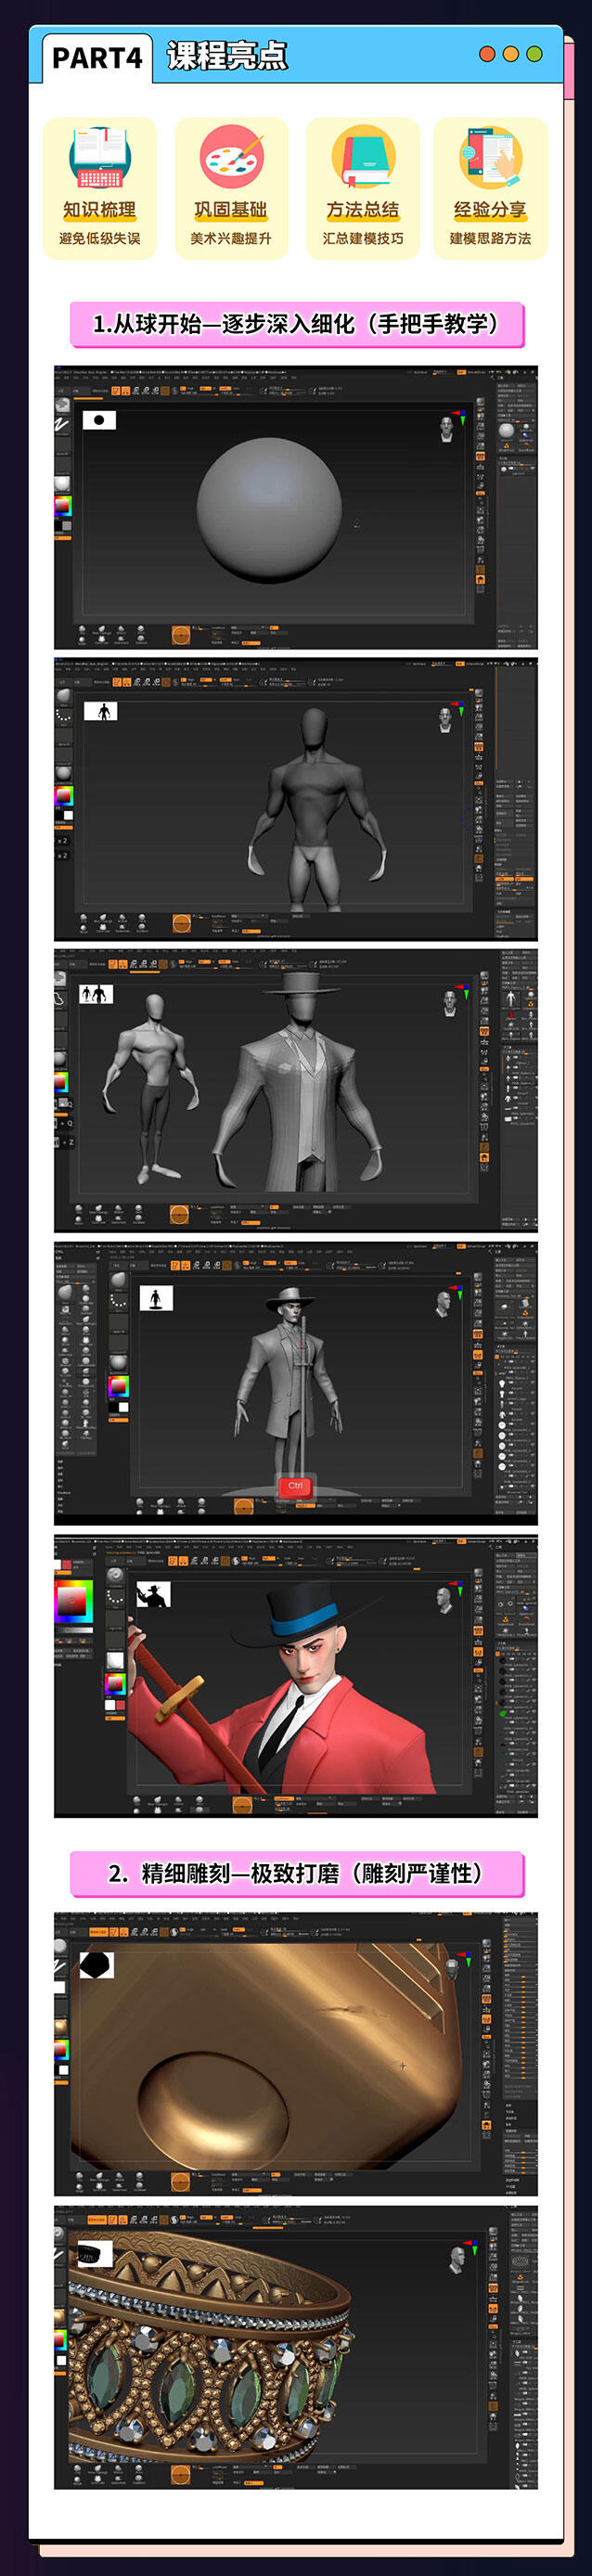Click the 经验分享 card title
This screenshot has width=592, height=2576.
point(491,210)
